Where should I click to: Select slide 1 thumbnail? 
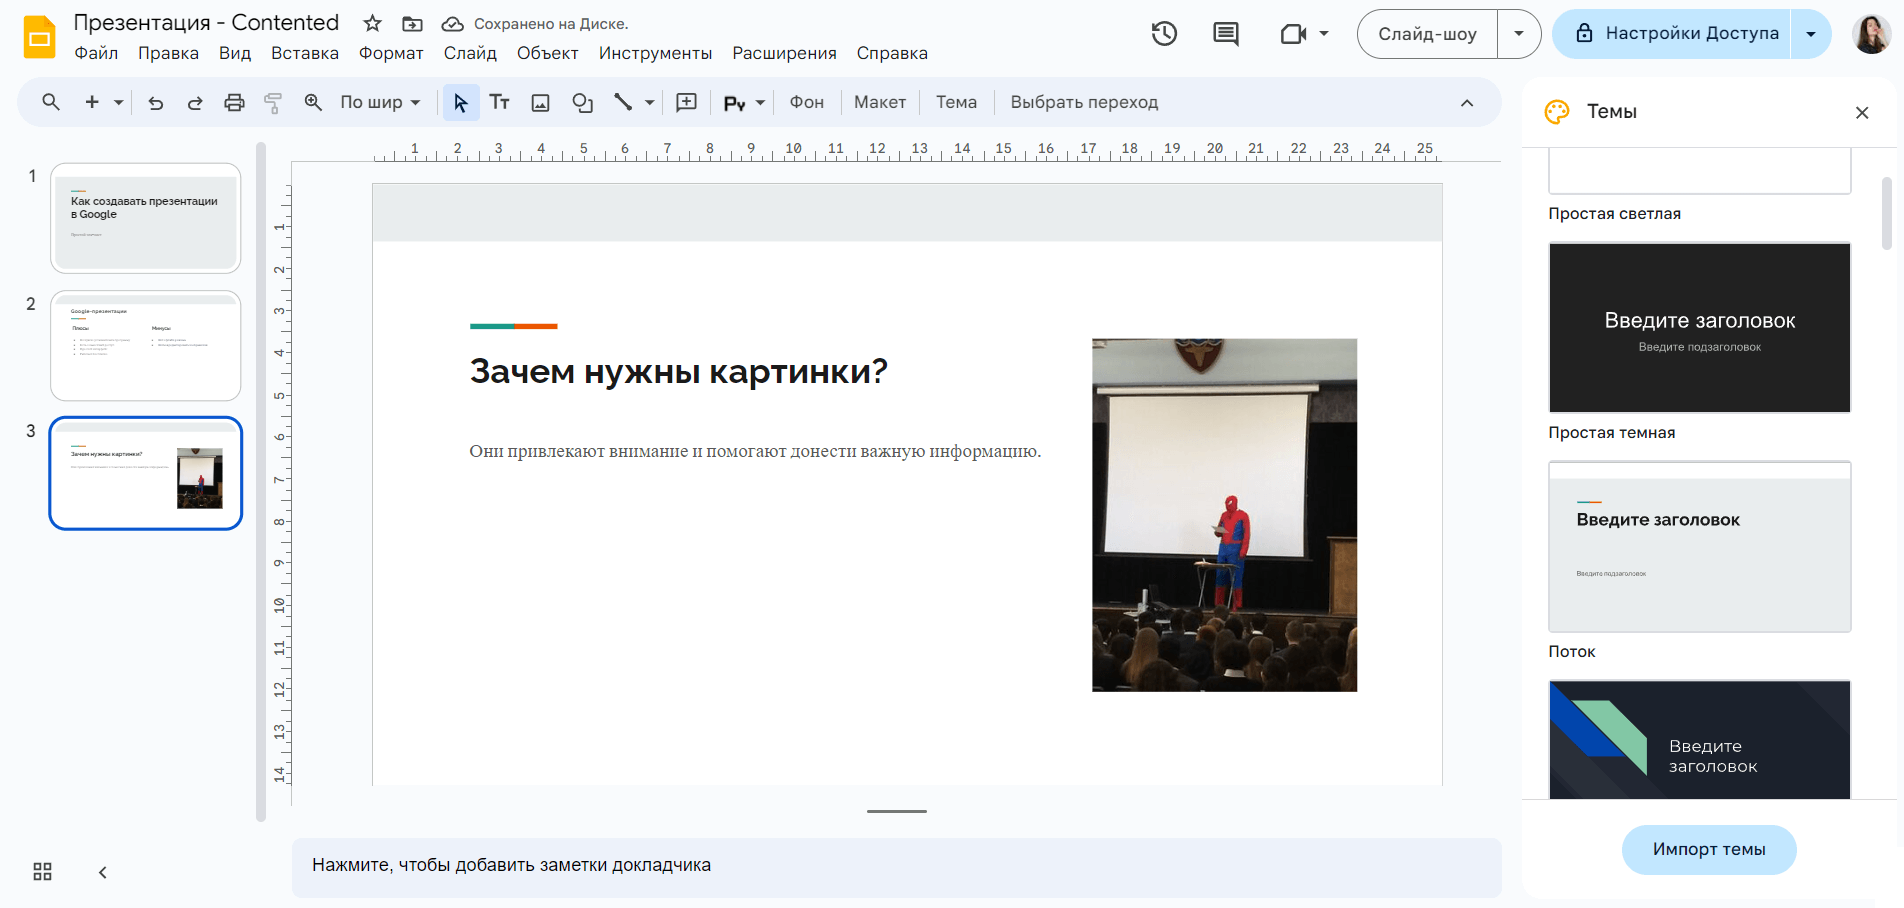[146, 218]
